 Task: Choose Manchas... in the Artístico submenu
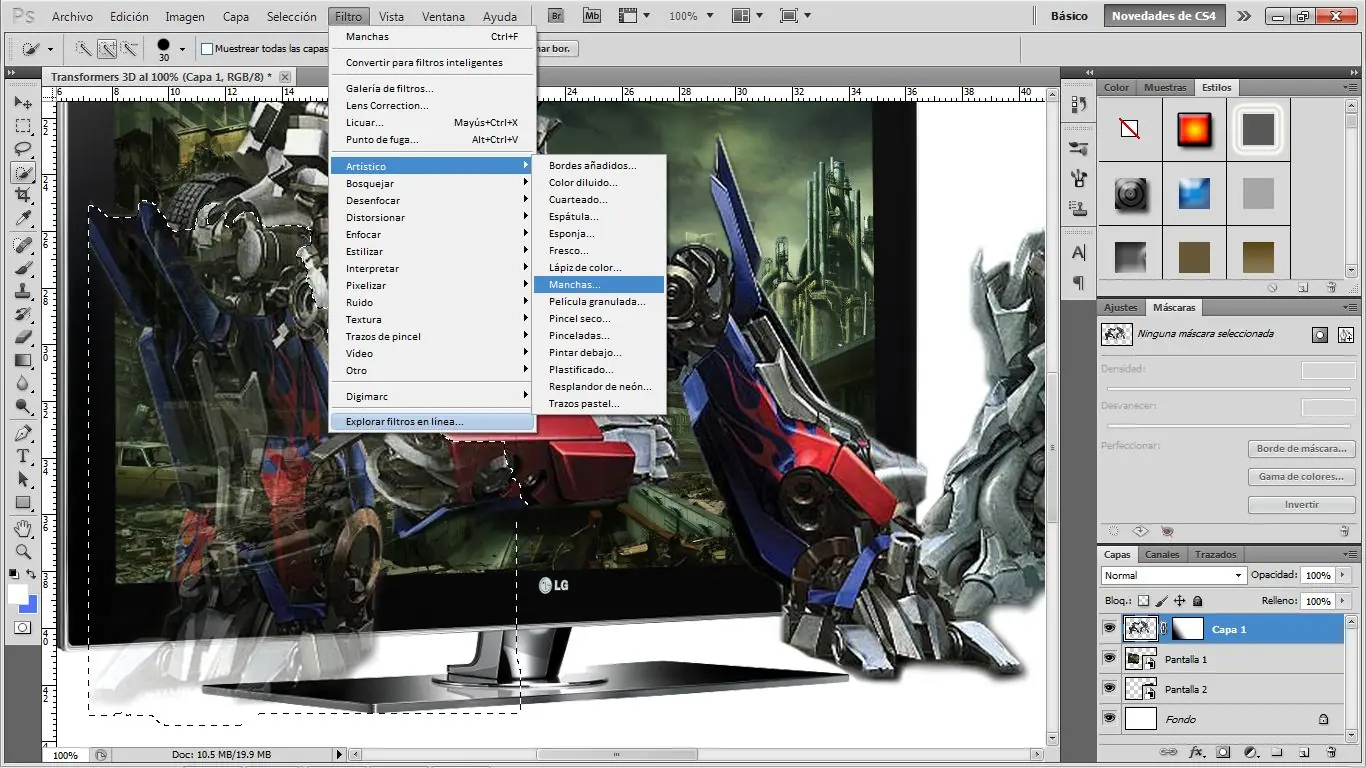[x=598, y=284]
